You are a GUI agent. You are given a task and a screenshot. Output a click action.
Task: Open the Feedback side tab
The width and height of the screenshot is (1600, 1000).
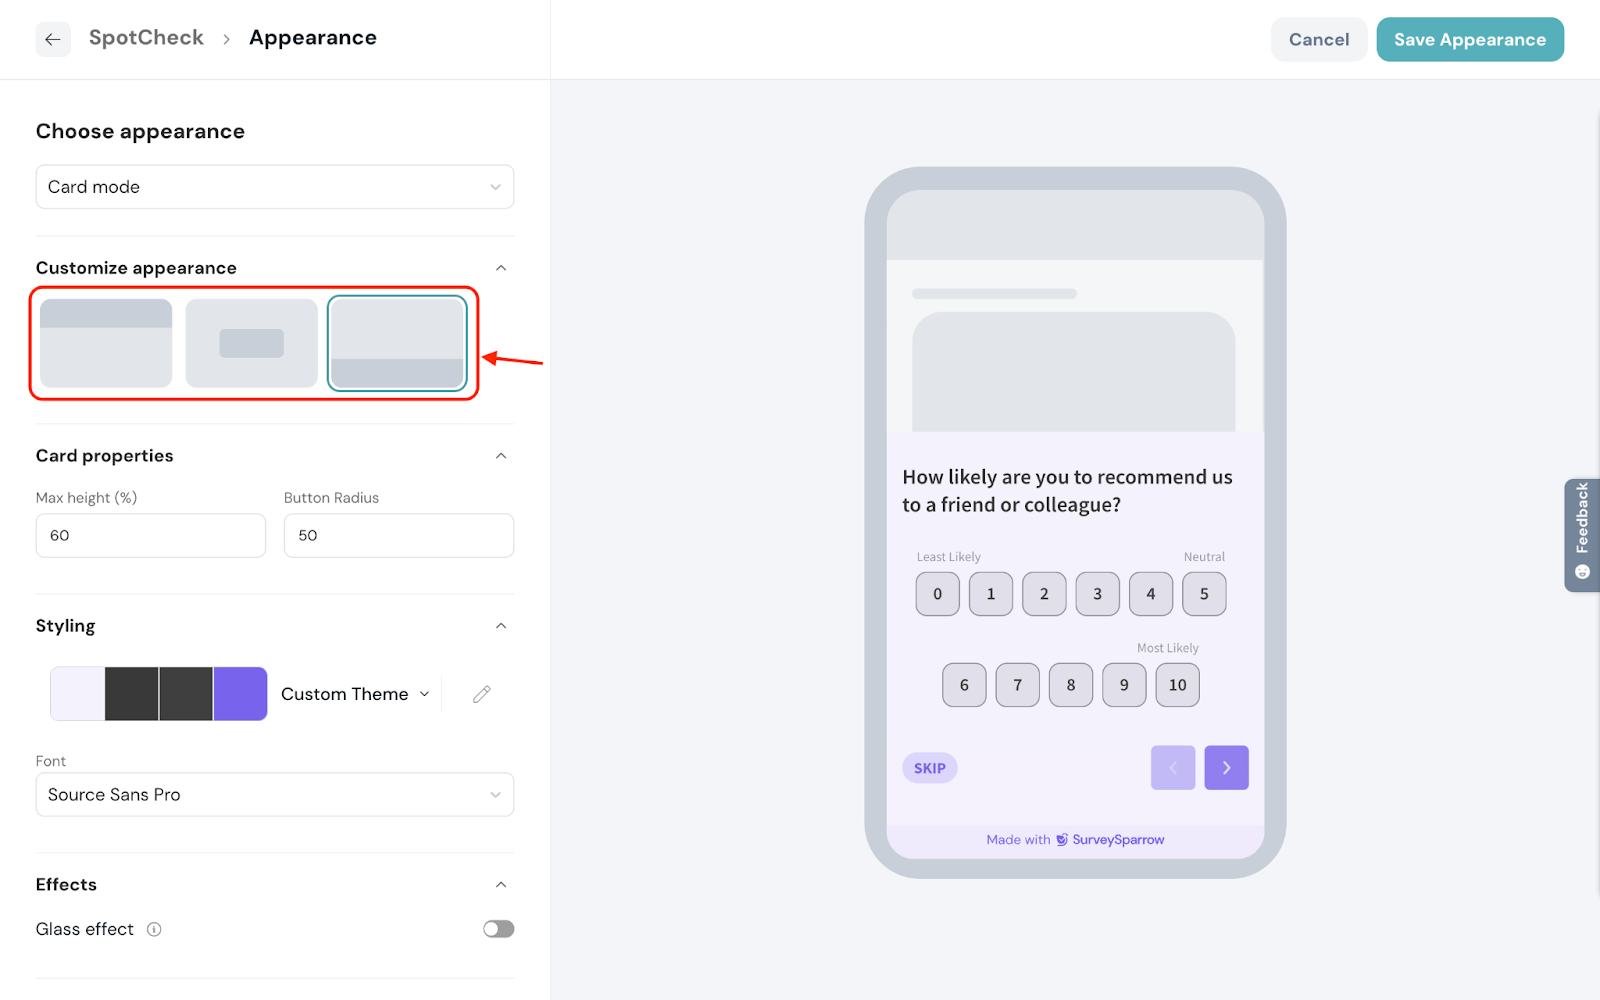pyautogui.click(x=1581, y=535)
